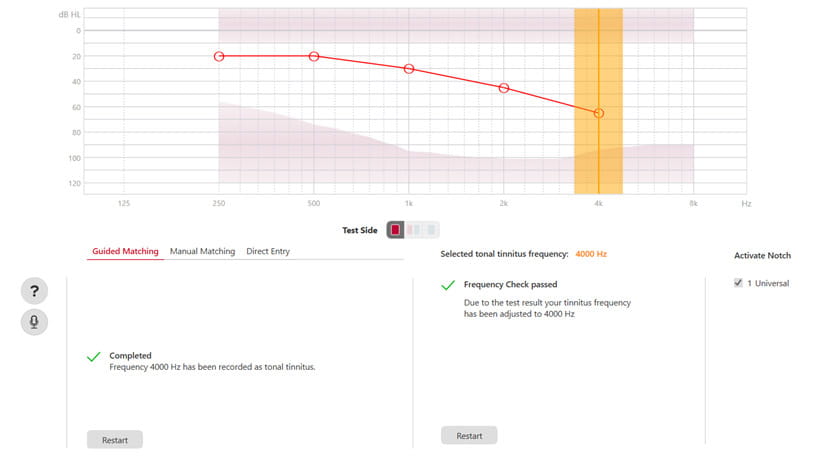Toggle the 1 Universal notch checkbox
This screenshot has width=818, height=460.
tap(739, 283)
